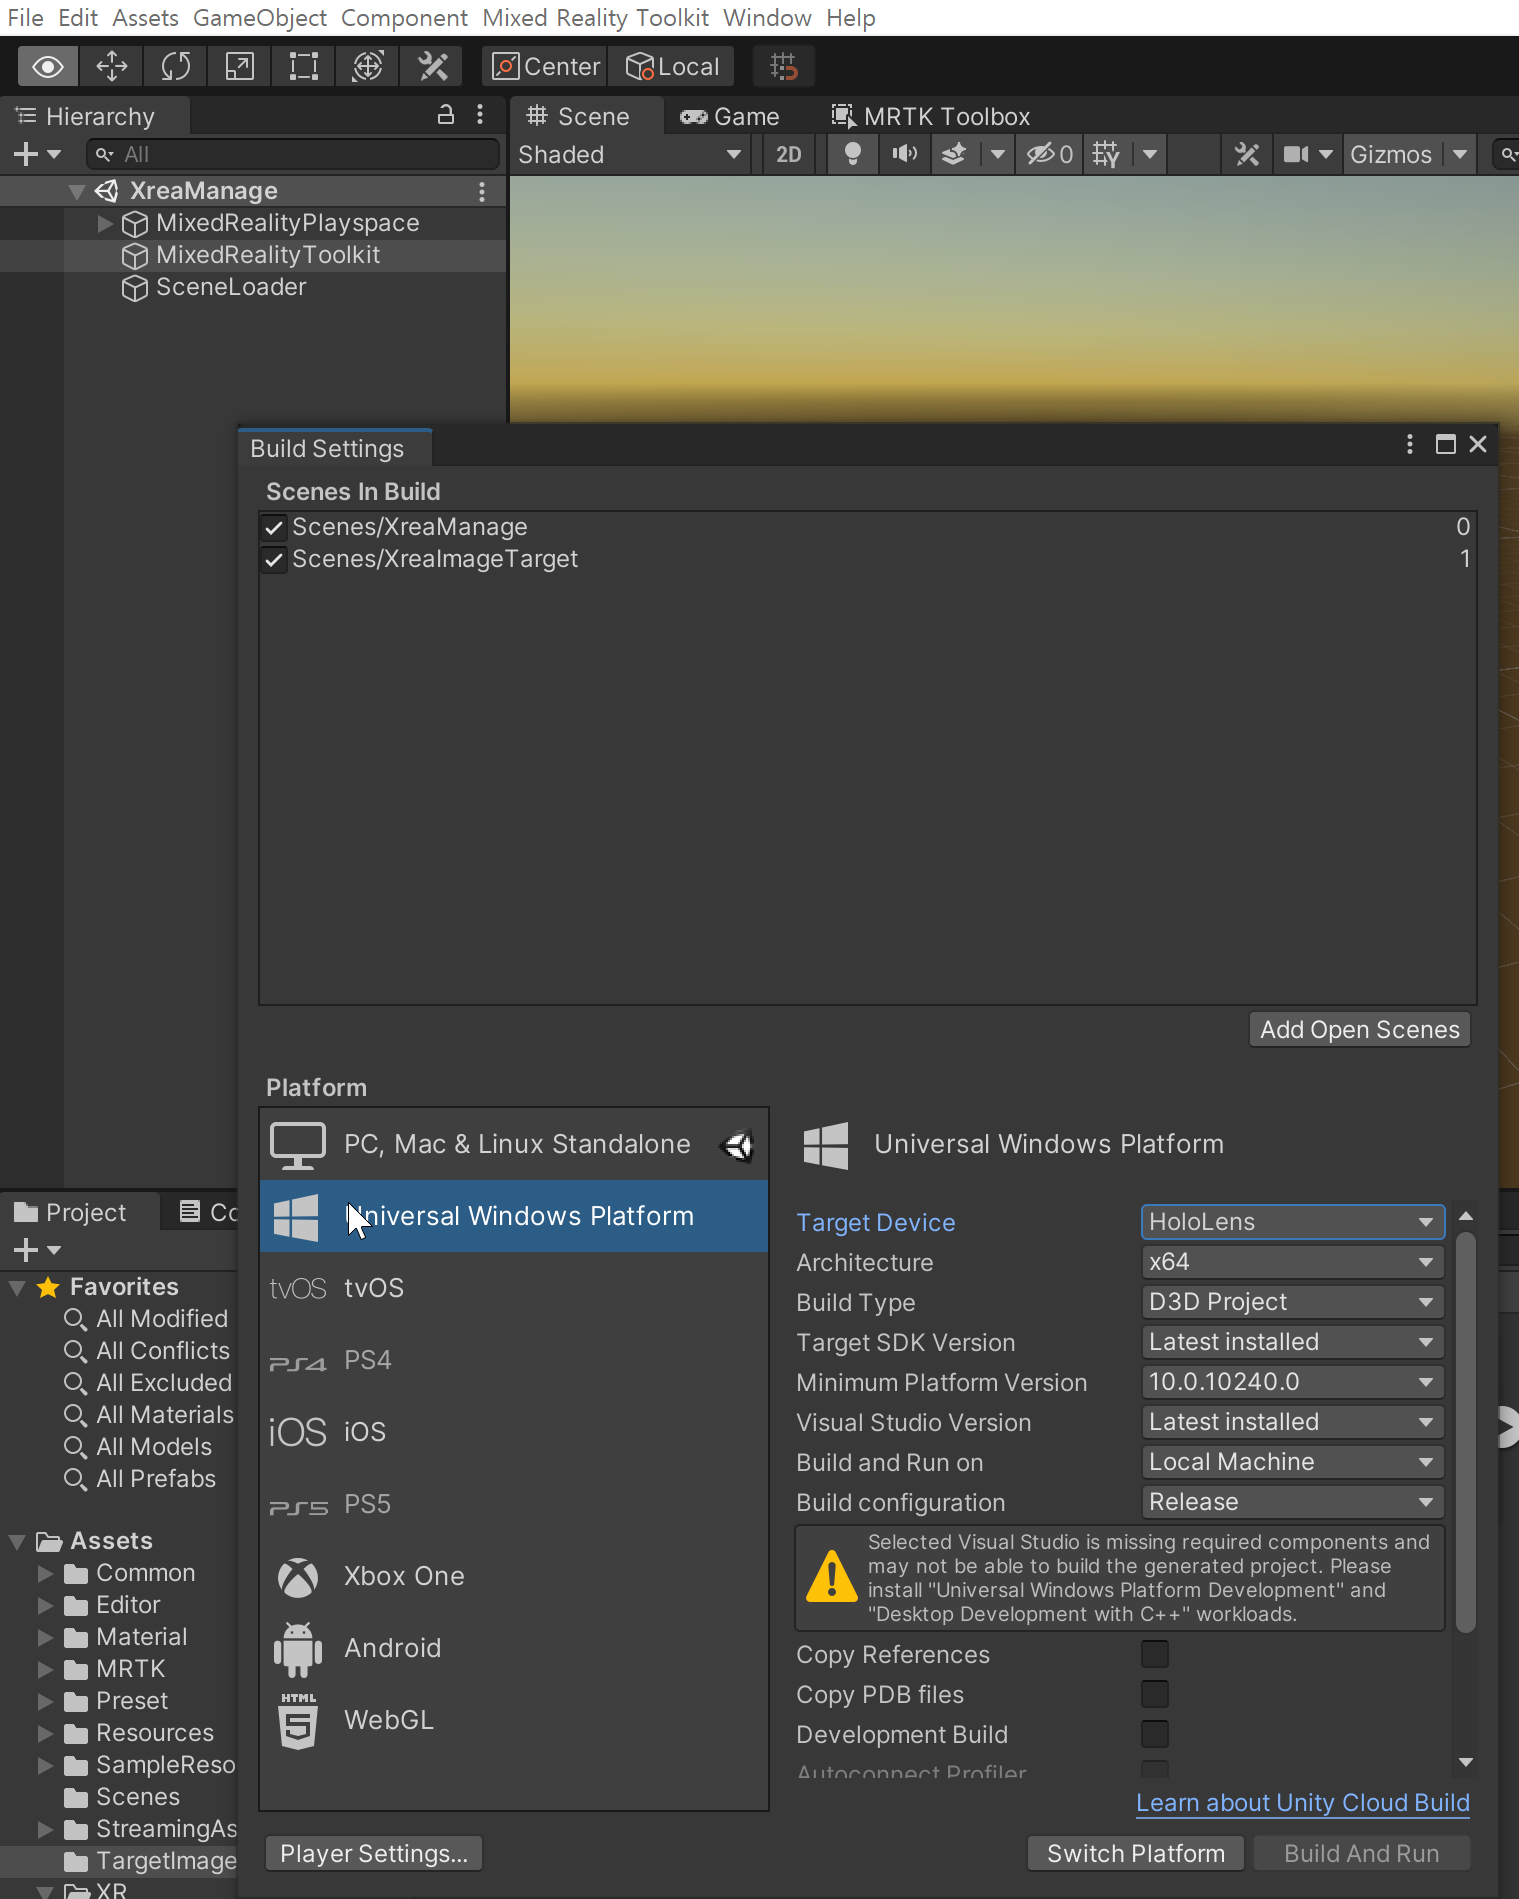
Task: Toggle Center pivot mode button
Action: coord(546,67)
